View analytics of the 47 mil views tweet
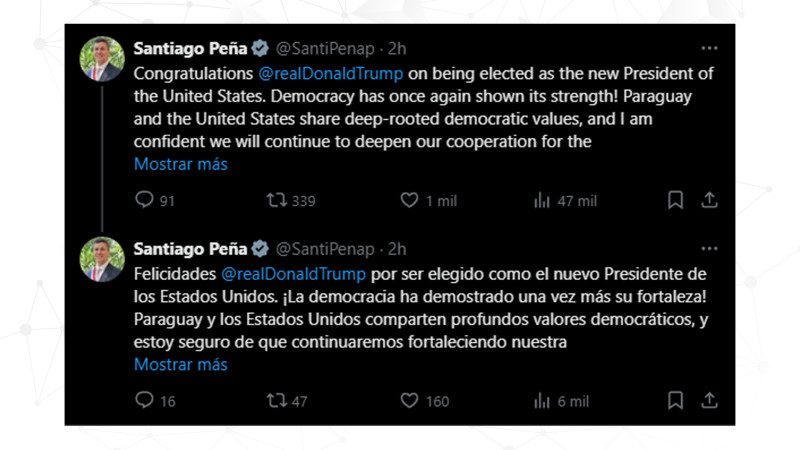Viewport: 800px width, 450px height. 542,200
